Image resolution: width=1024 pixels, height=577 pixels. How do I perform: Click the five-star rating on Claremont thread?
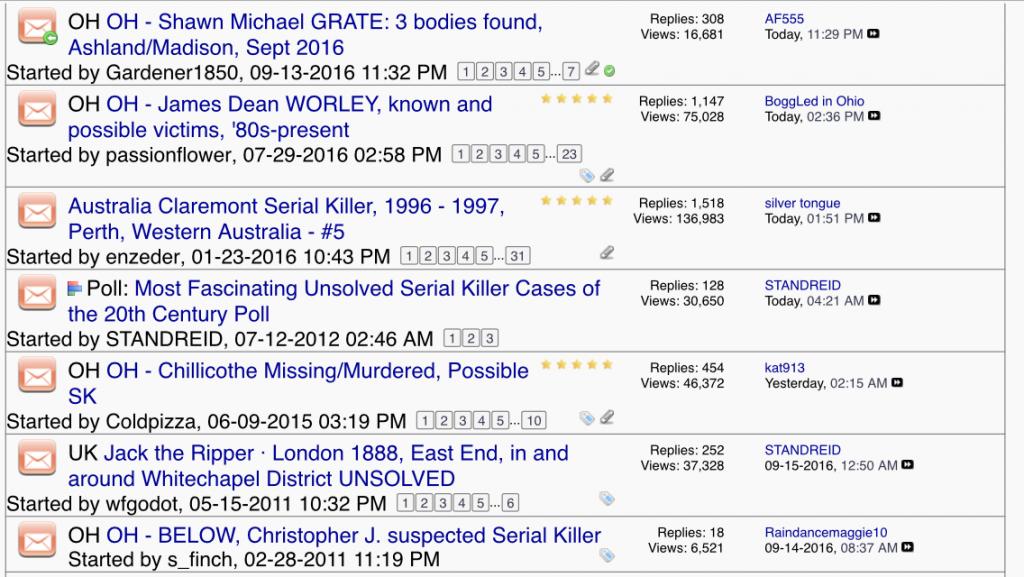pyautogui.click(x=576, y=201)
